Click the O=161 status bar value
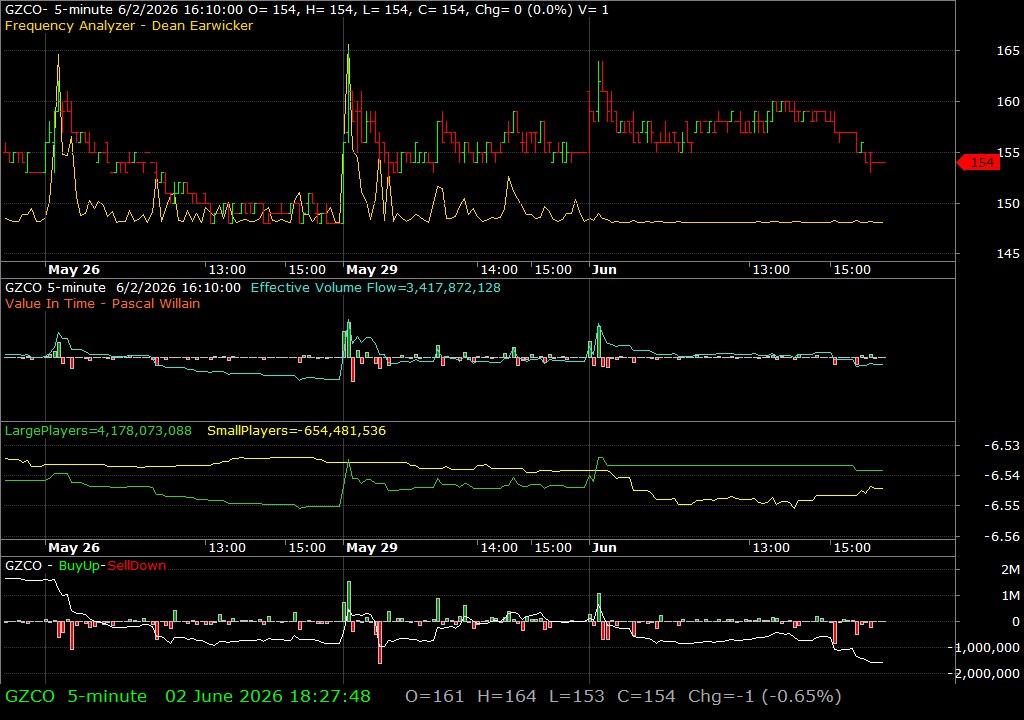1024x720 pixels. pos(434,696)
